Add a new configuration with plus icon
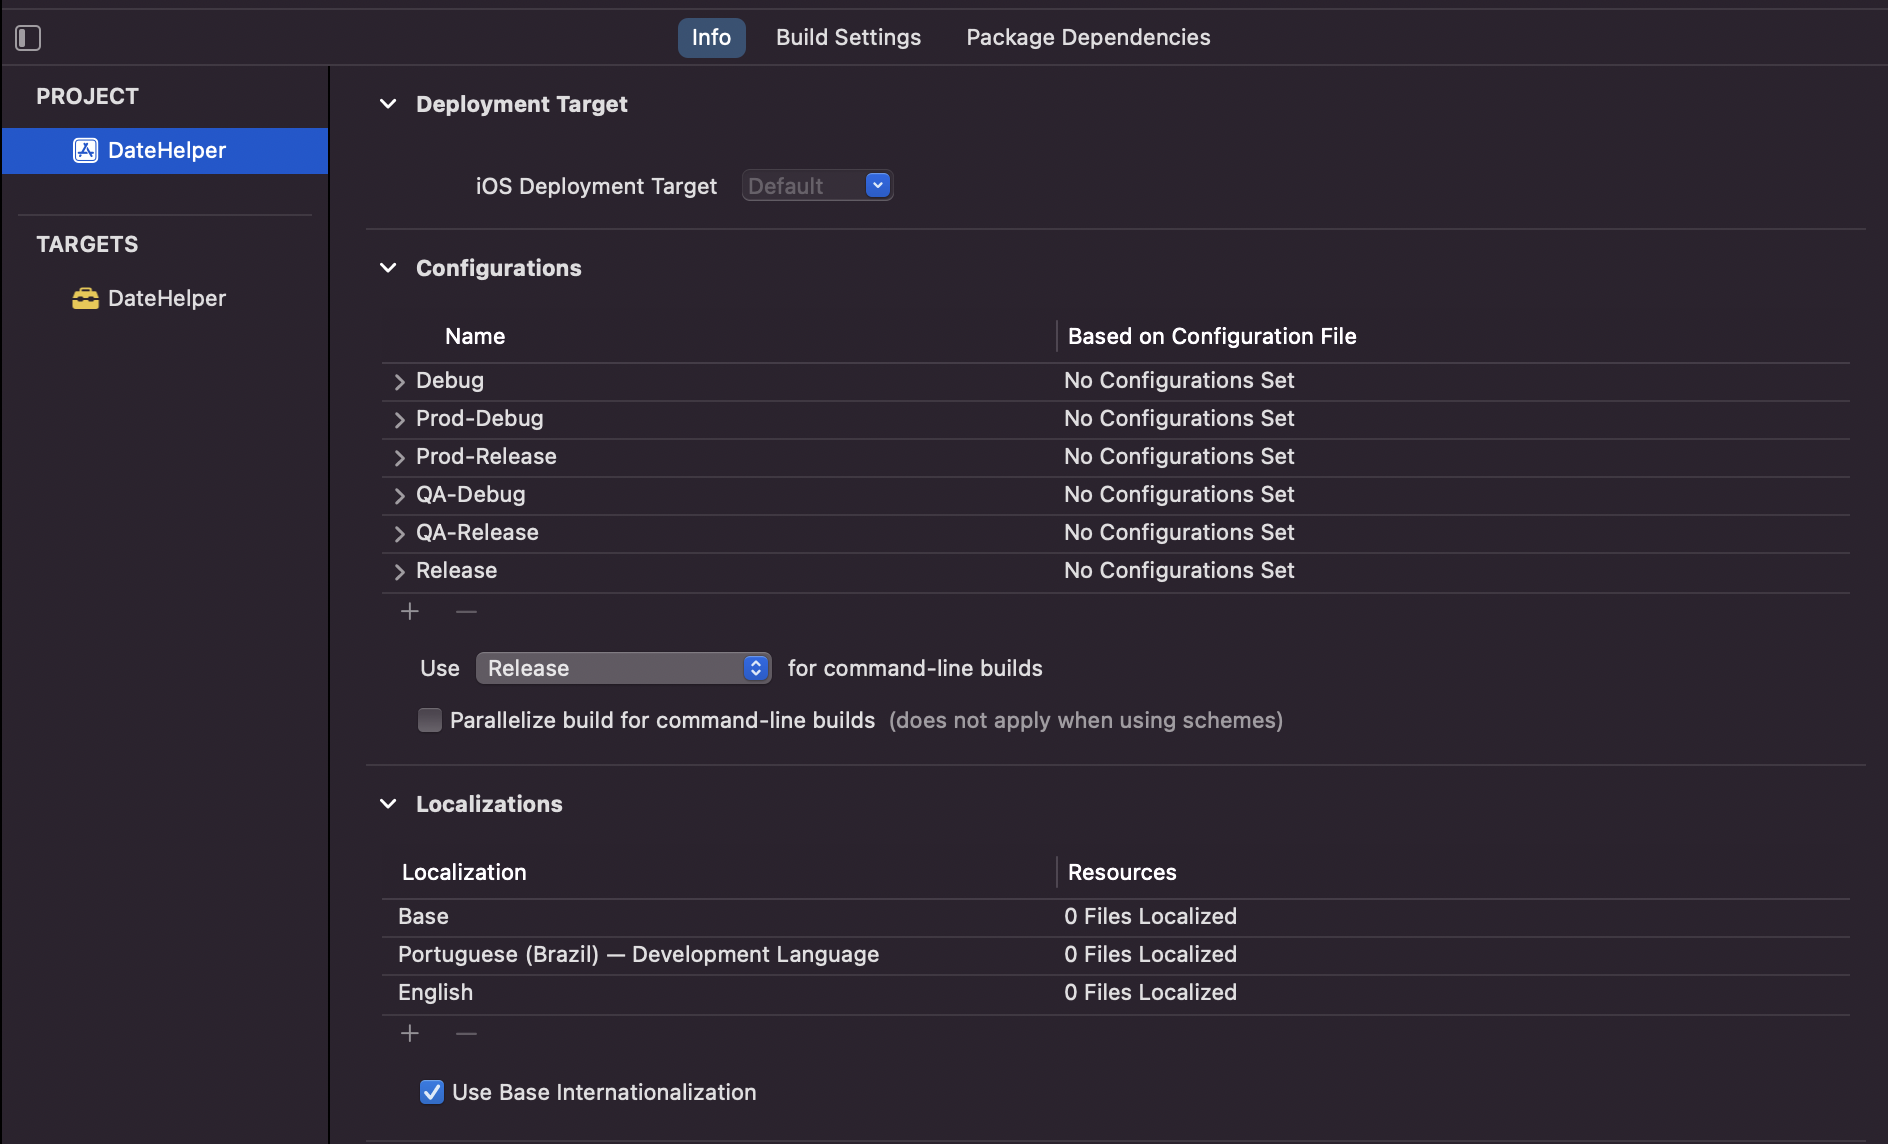The height and width of the screenshot is (1144, 1888). pos(410,611)
